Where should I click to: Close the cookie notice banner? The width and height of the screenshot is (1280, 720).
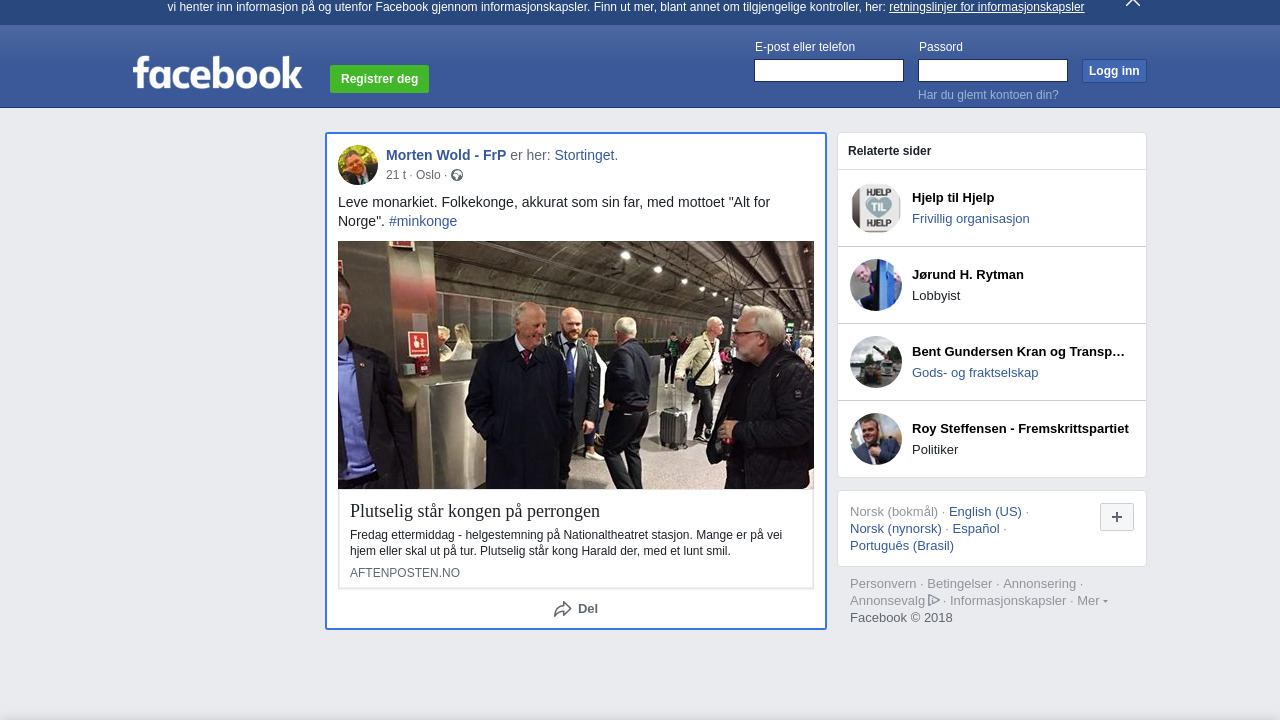1132,3
